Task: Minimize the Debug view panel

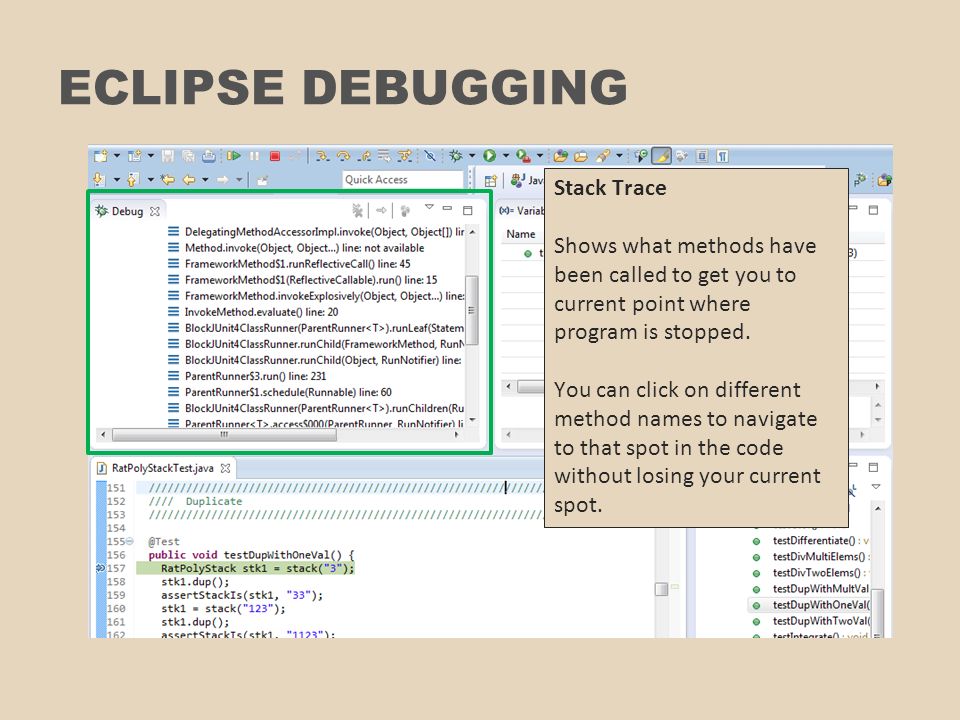Action: coord(448,209)
